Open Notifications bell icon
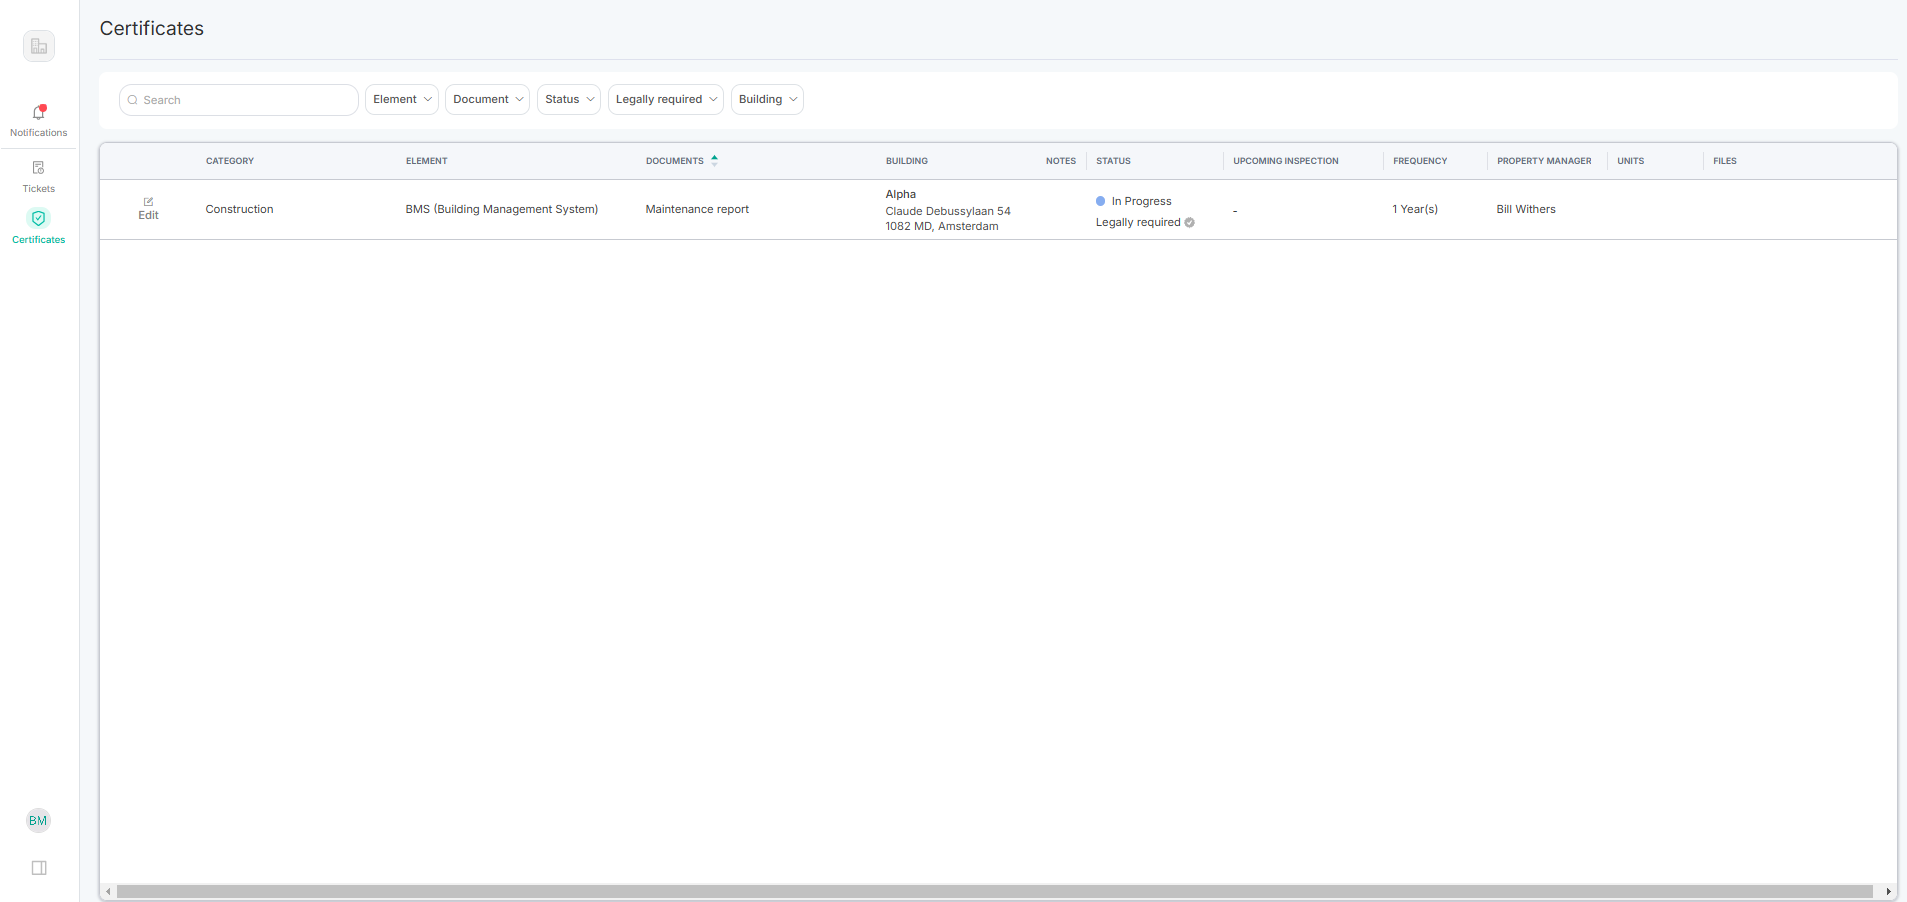1907x902 pixels. click(39, 112)
